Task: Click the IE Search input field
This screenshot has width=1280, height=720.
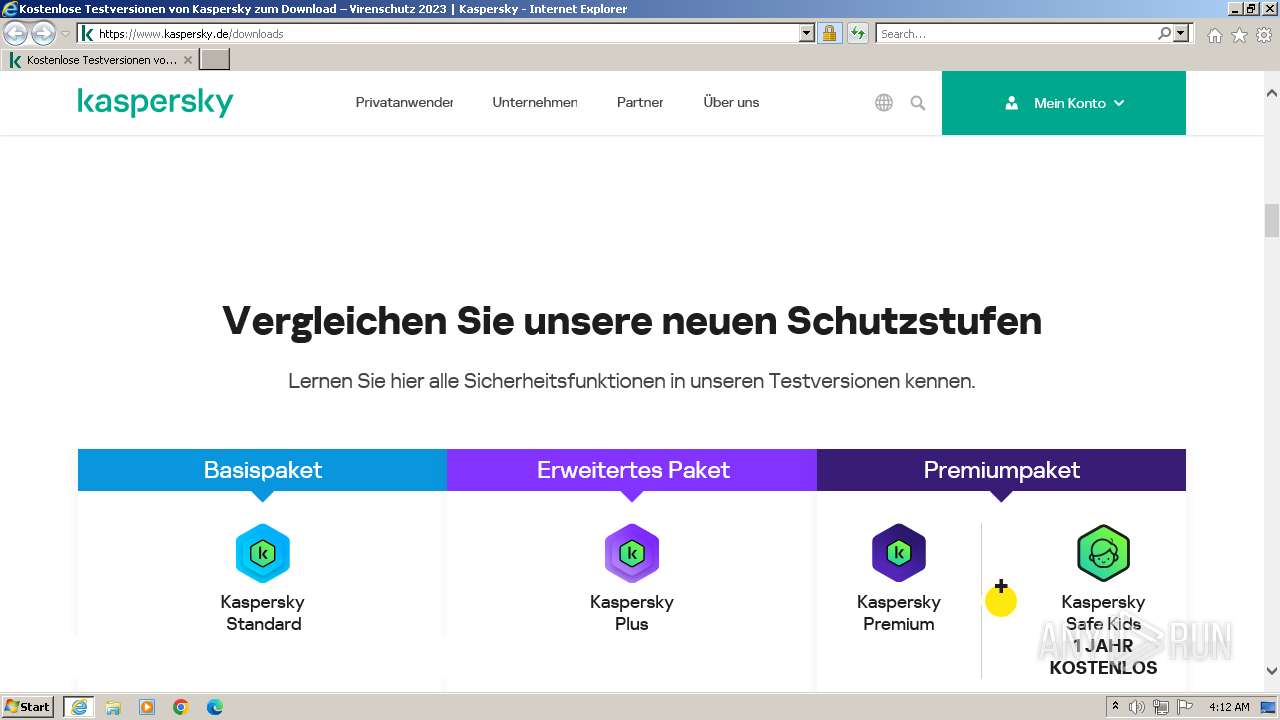Action: click(1015, 33)
